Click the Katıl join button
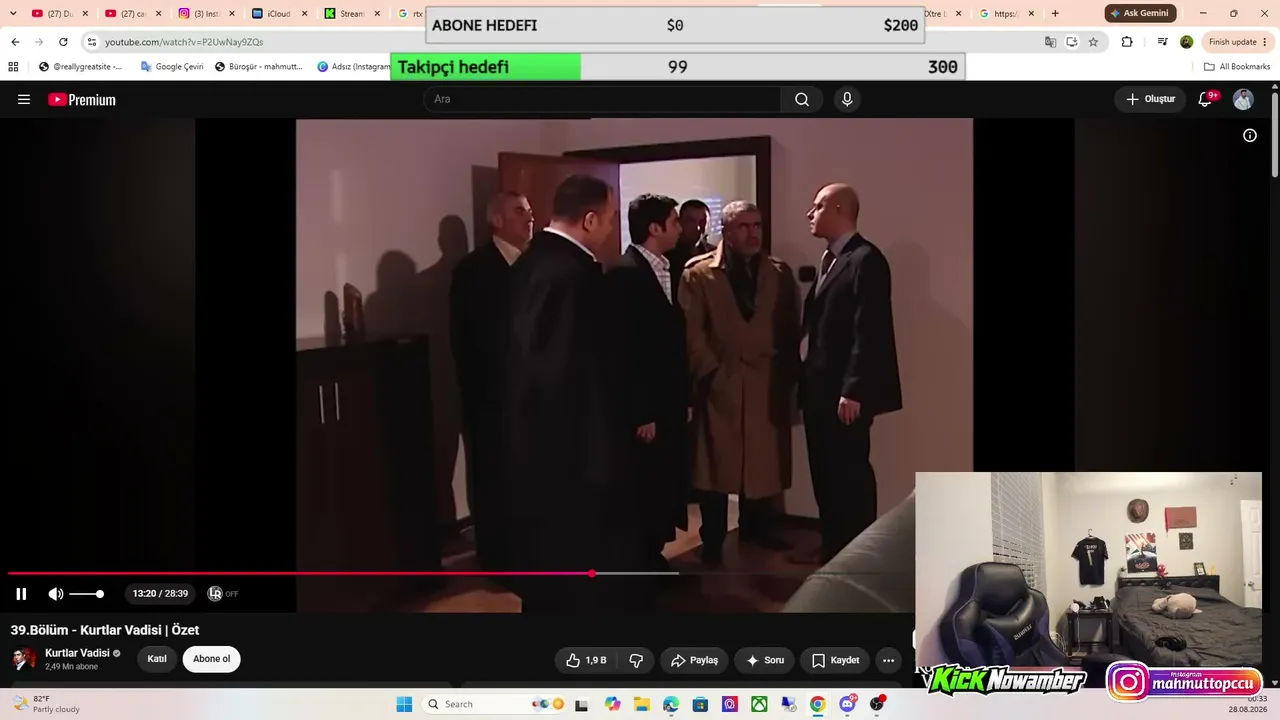 (x=157, y=659)
